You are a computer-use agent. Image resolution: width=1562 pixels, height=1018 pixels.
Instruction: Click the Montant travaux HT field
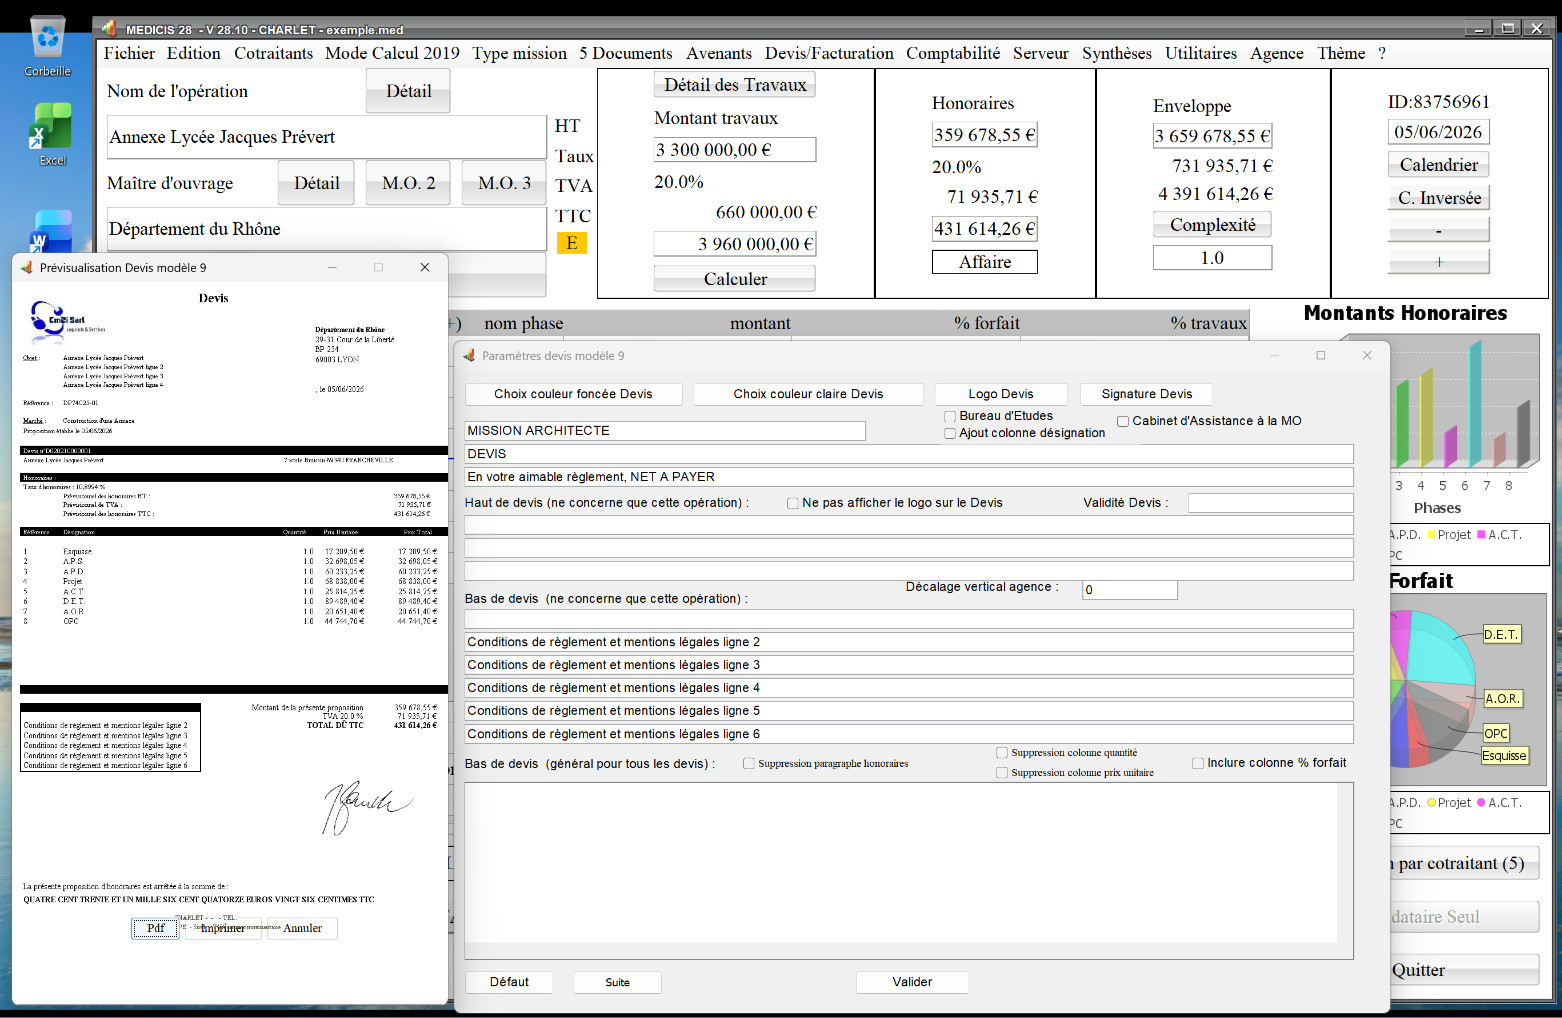coord(735,150)
